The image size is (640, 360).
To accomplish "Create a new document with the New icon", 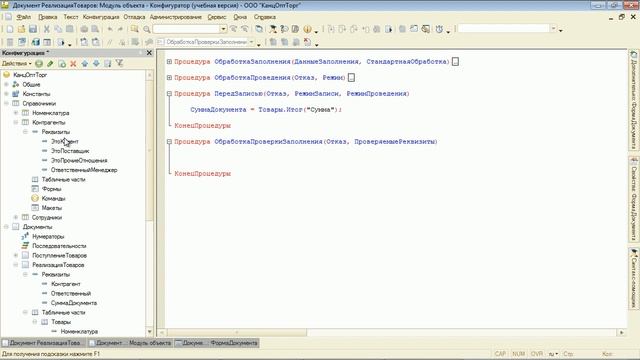I will point(10,29).
